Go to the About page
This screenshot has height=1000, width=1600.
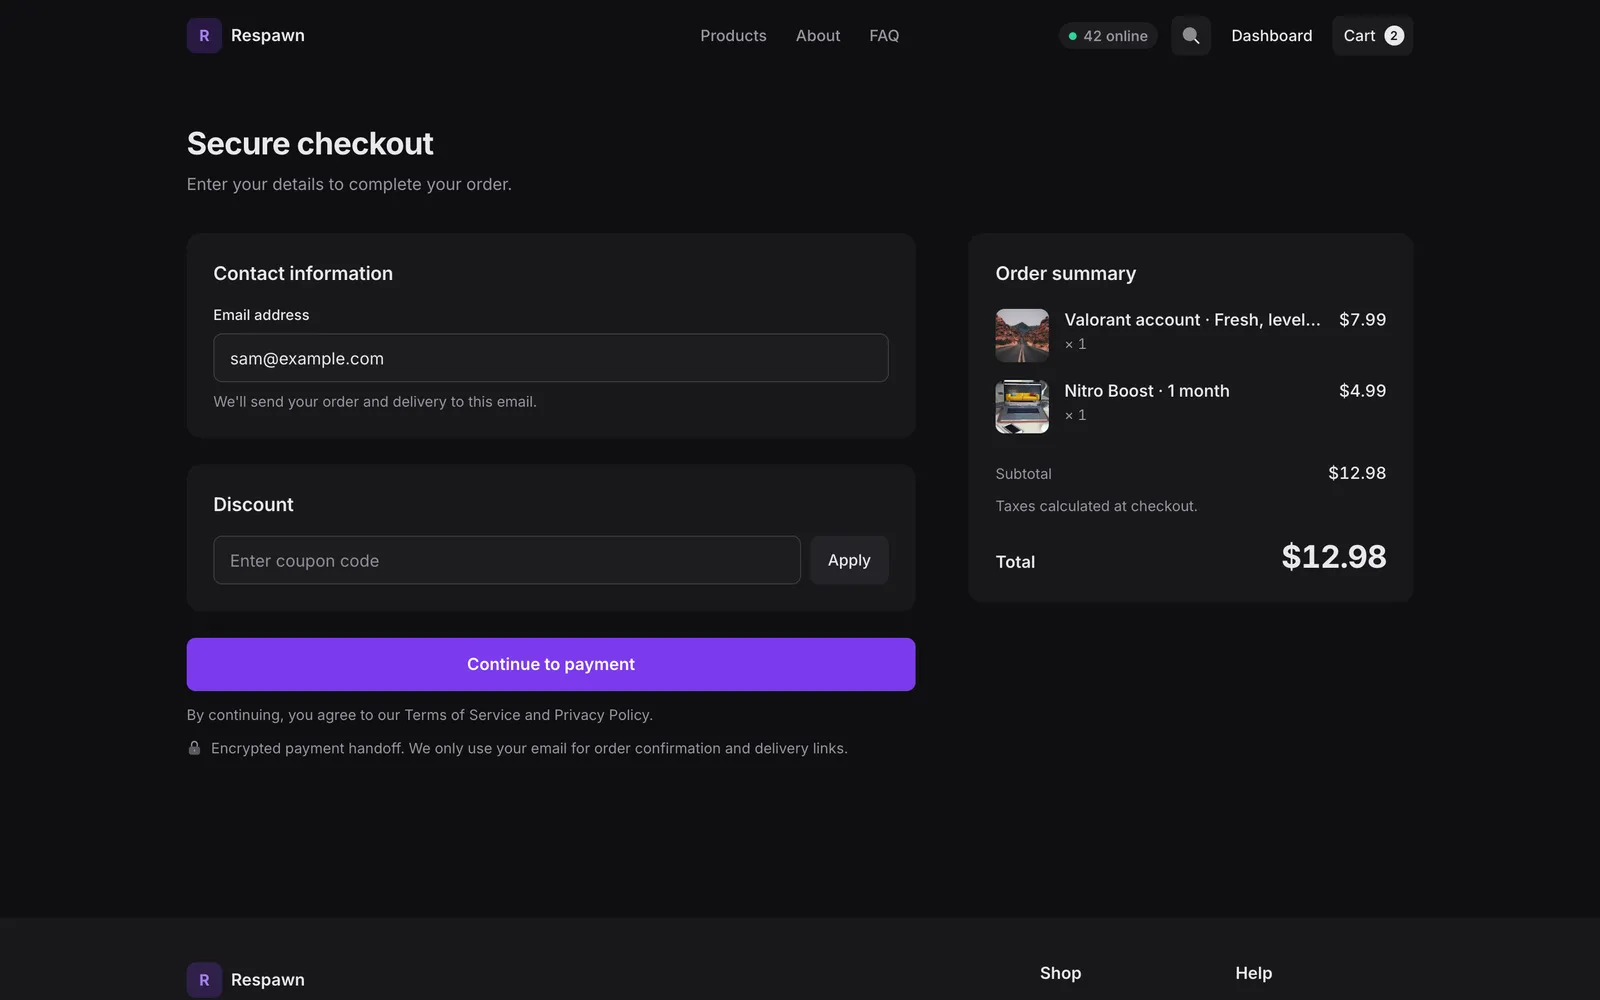(818, 36)
